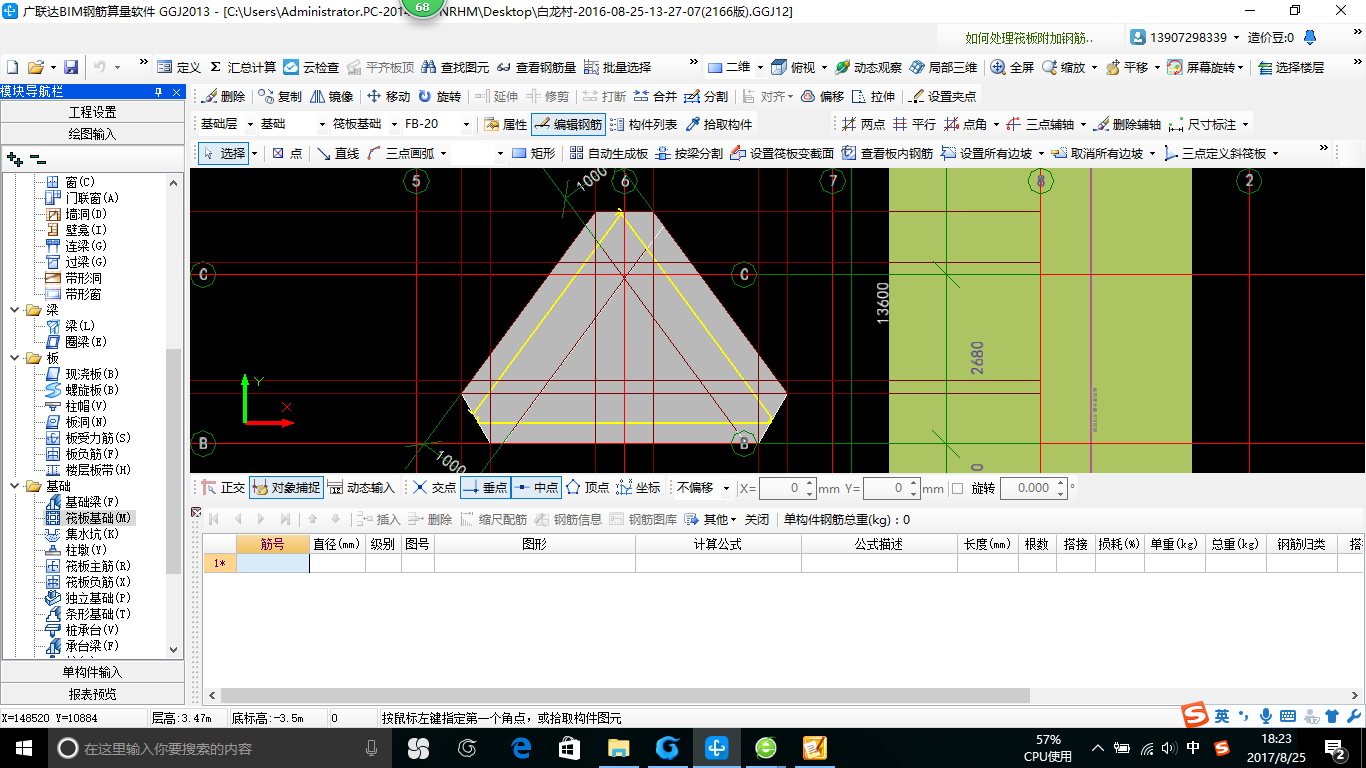Toggle the 编辑钢筋 button
1366x768 pixels.
568,125
